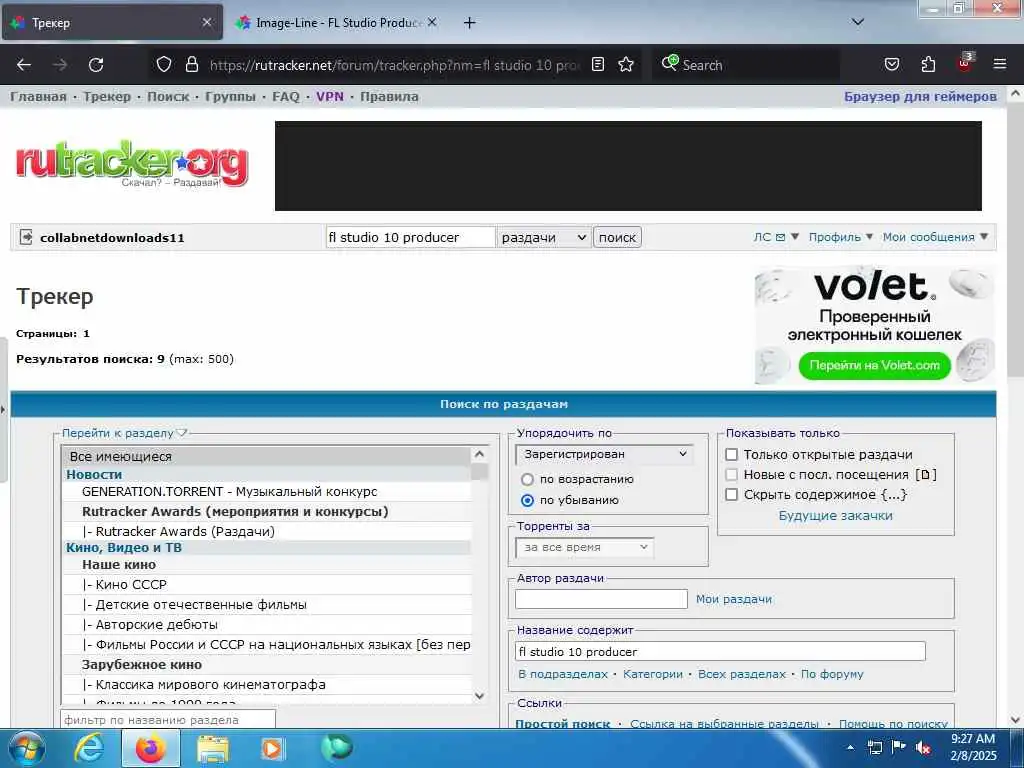1024x768 pixels.
Task: Enable Скрыть содержимое checkbox
Action: (x=731, y=495)
